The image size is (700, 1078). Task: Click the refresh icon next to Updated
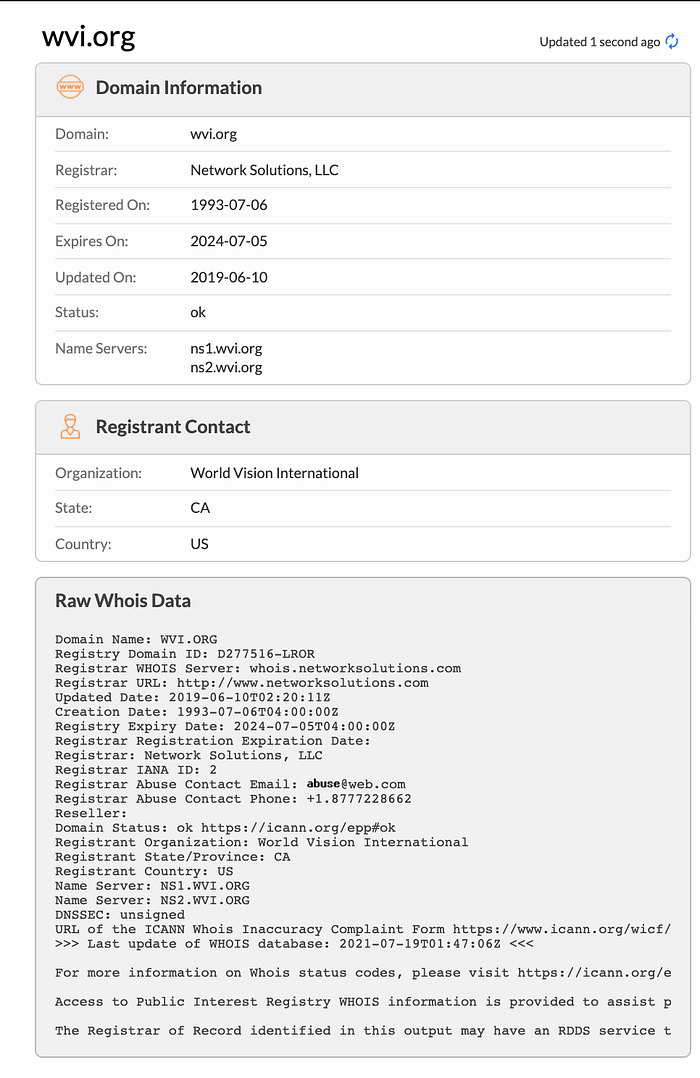[672, 42]
